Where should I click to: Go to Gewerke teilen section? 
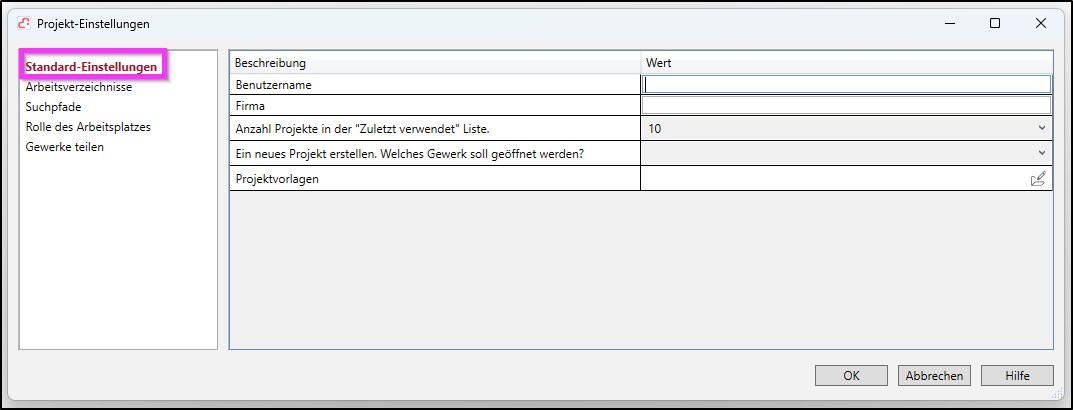click(64, 146)
